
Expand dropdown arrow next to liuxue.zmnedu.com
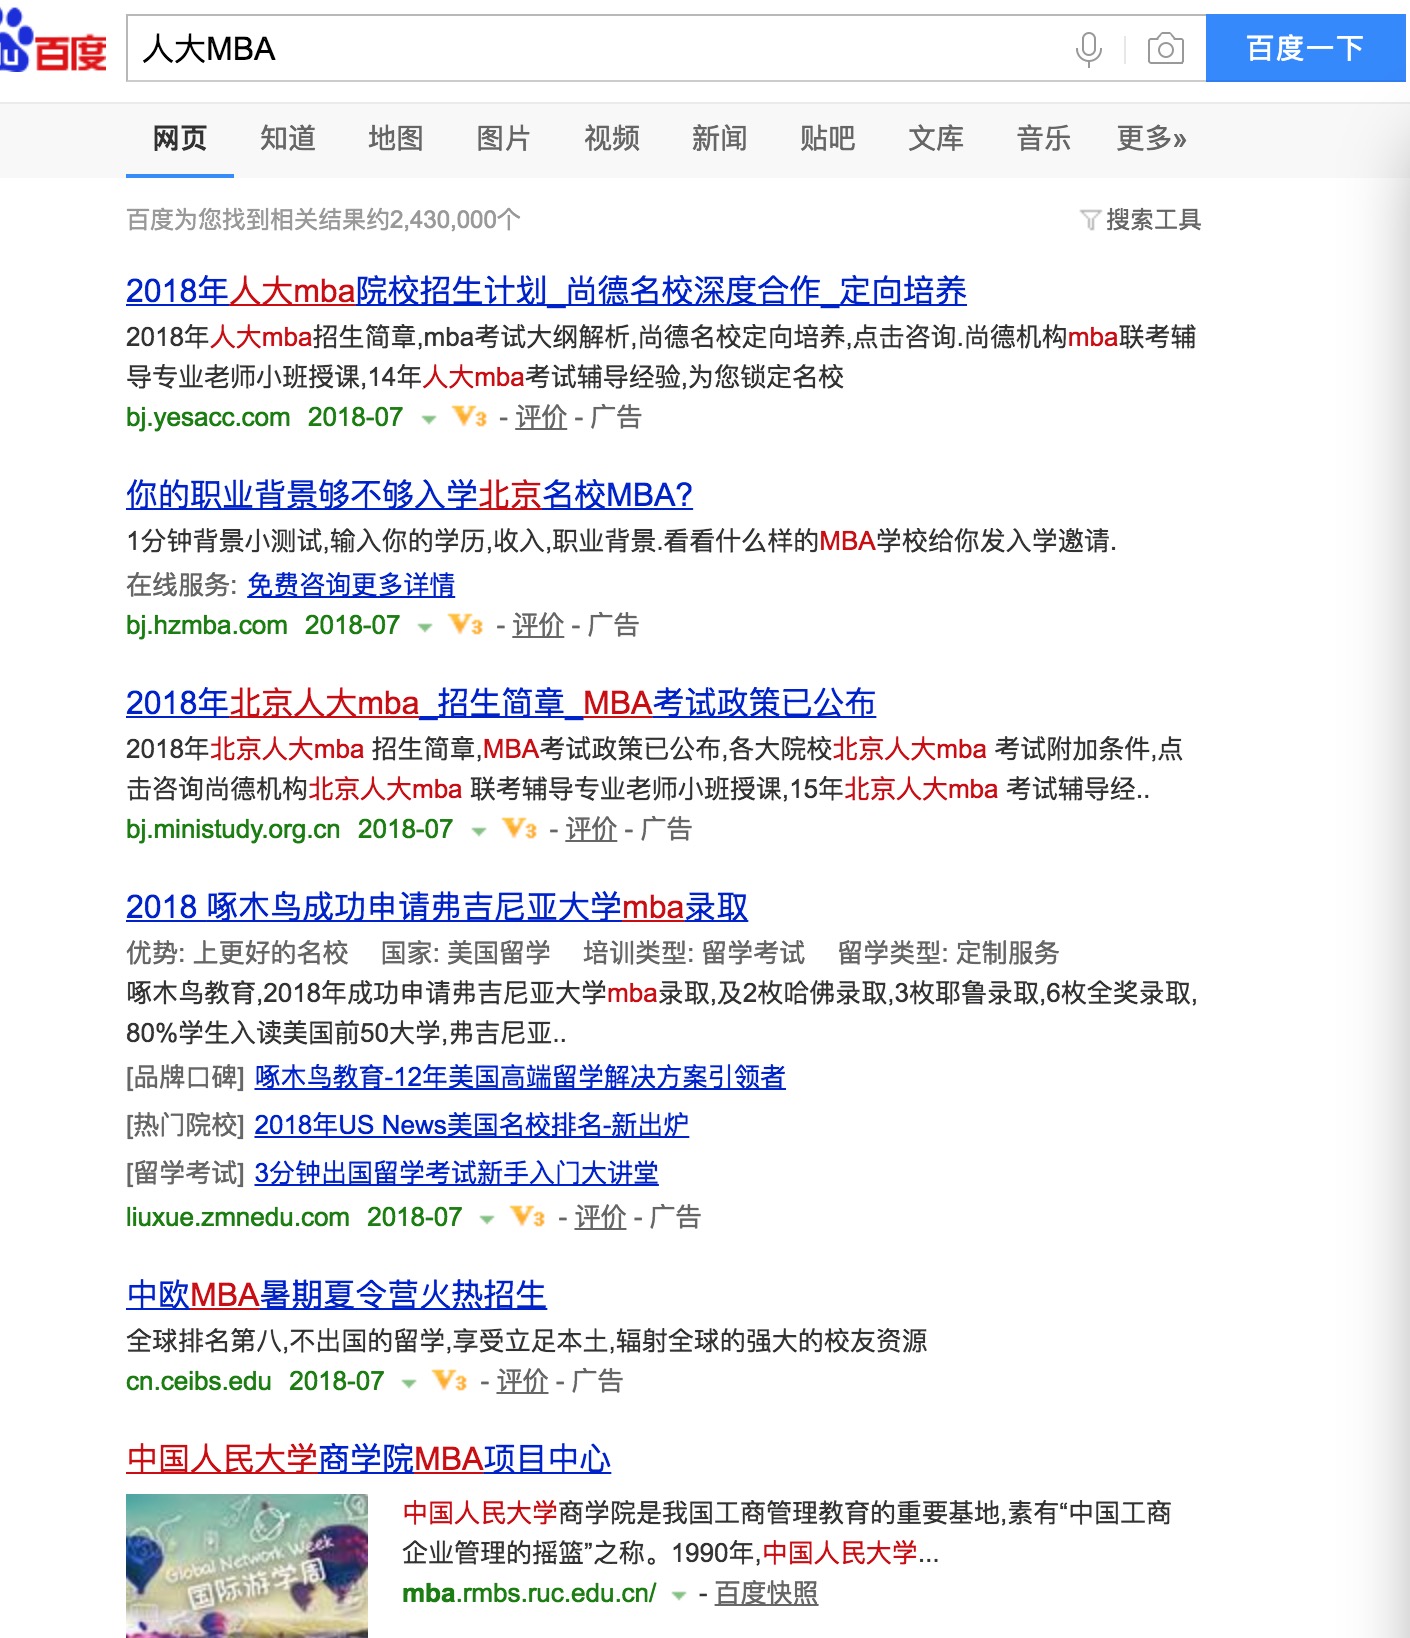(x=487, y=1219)
